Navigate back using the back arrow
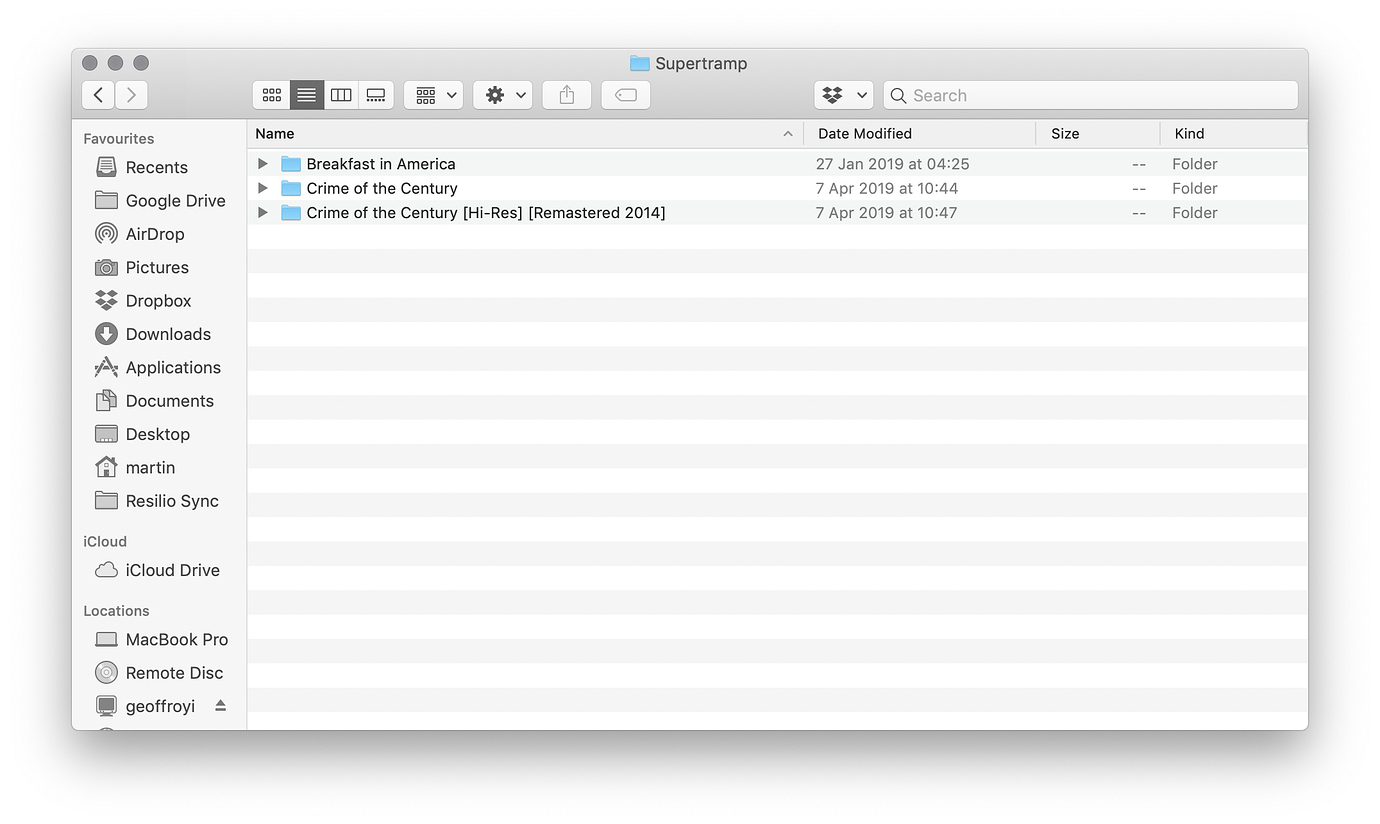This screenshot has width=1380, height=824. [x=97, y=94]
